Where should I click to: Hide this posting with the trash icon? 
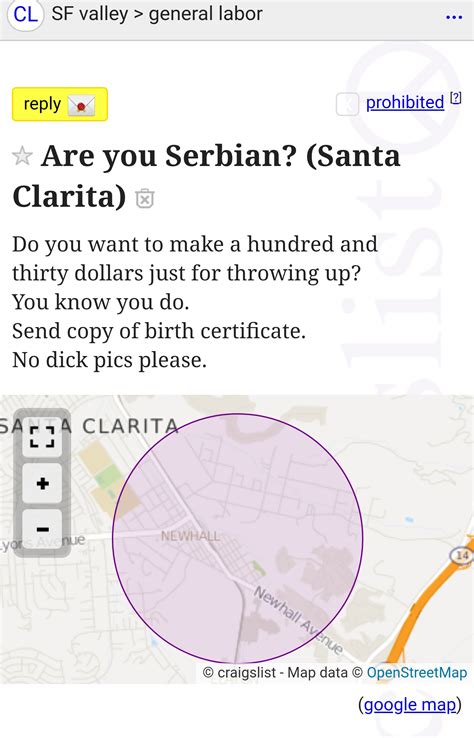pyautogui.click(x=145, y=198)
